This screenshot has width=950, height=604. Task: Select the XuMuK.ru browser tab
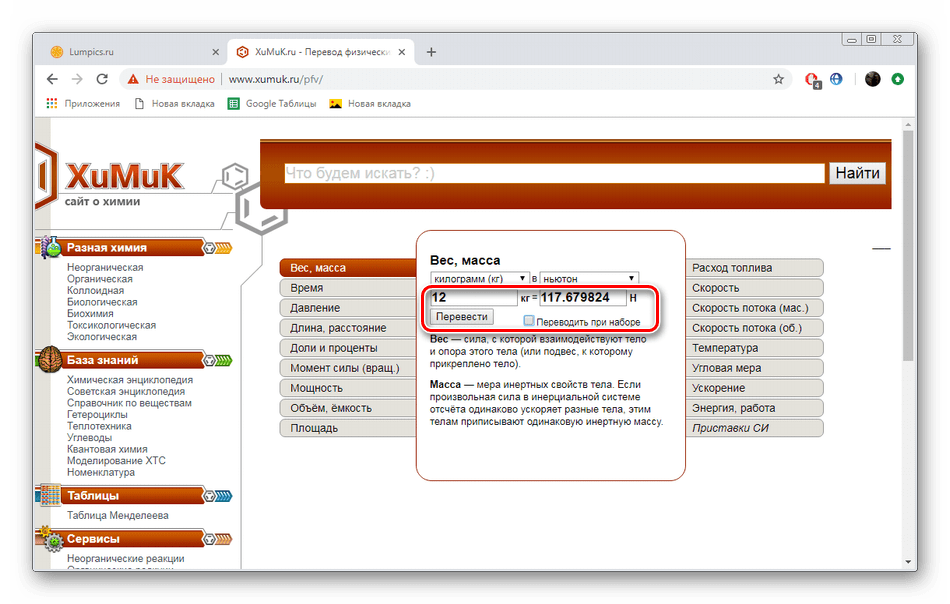point(321,52)
